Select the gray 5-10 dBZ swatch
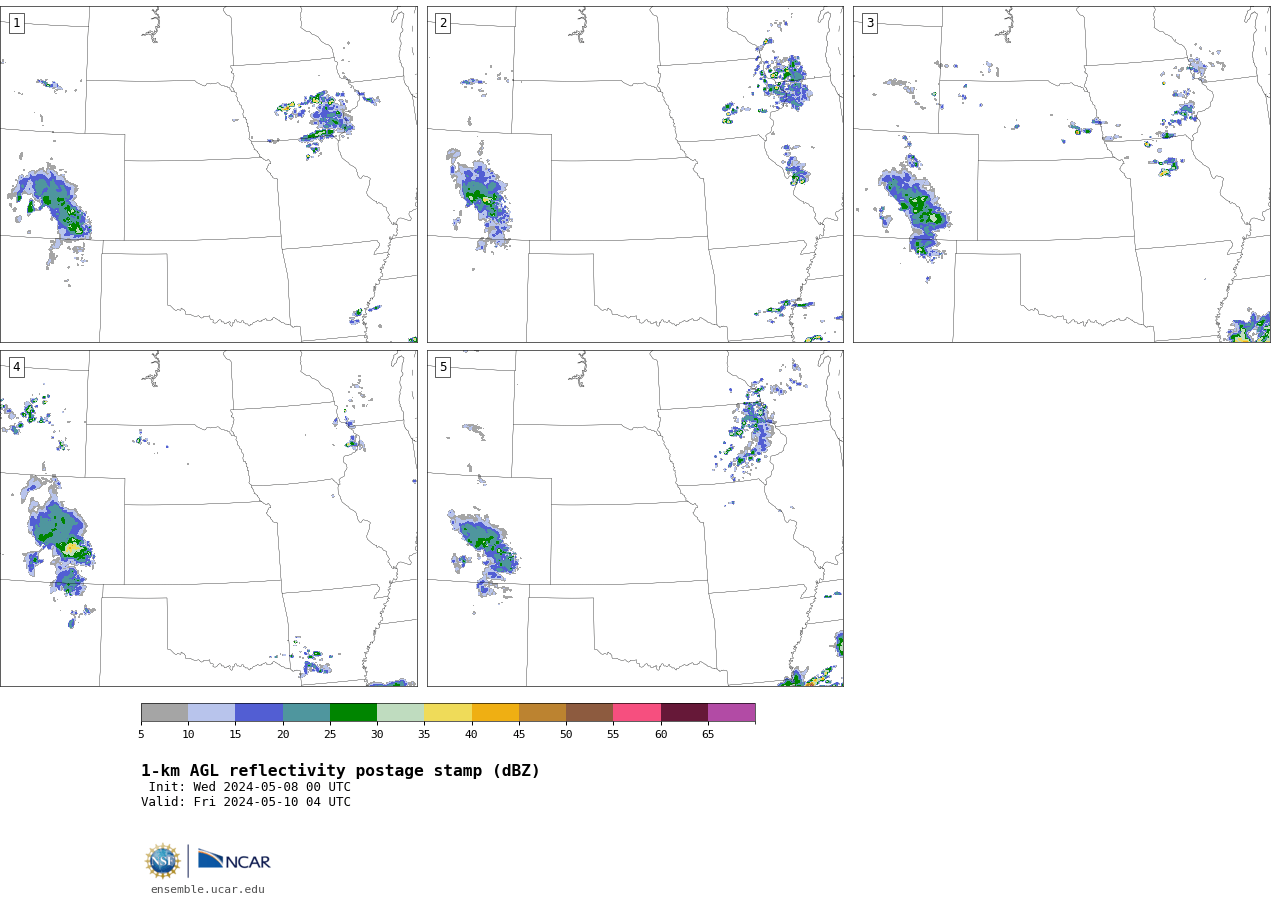 click(x=164, y=712)
